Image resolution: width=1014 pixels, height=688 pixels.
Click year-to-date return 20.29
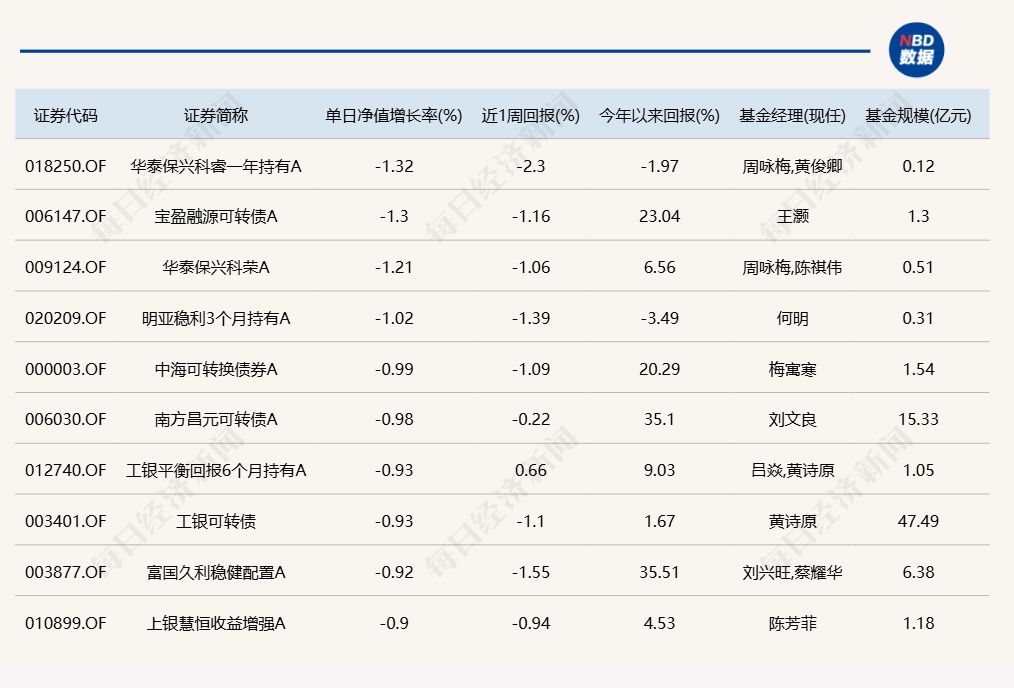coord(660,369)
